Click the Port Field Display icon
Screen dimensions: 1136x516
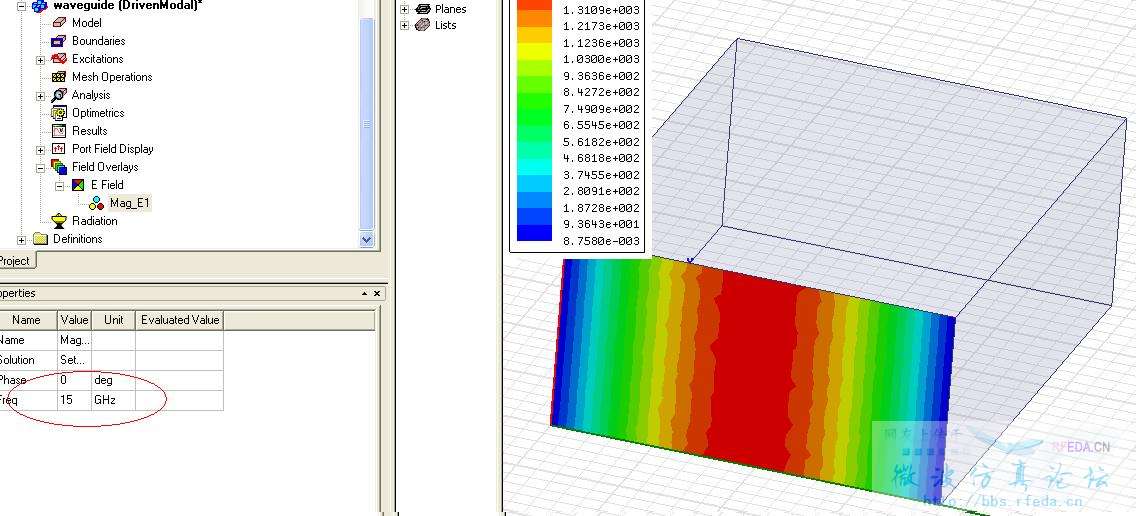click(59, 149)
